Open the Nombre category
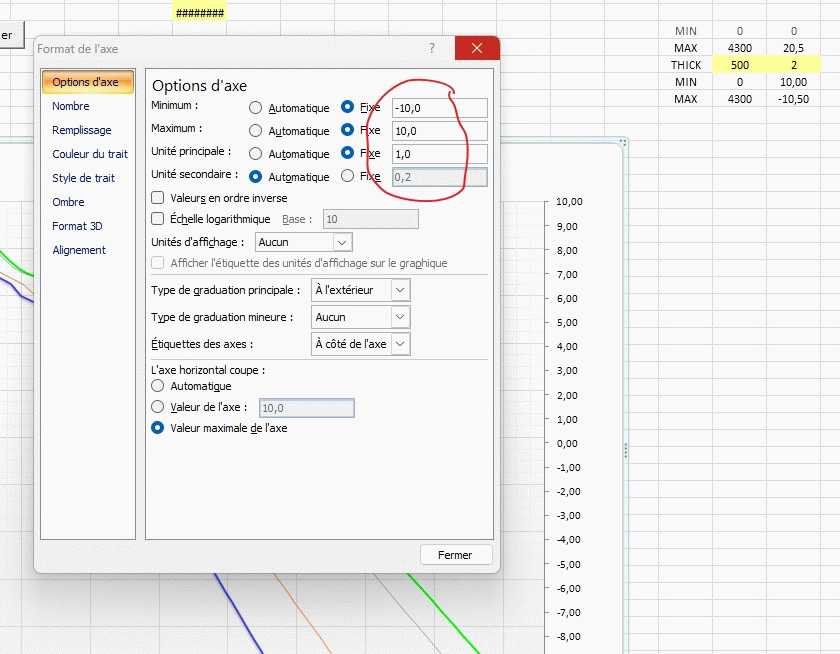 71,106
